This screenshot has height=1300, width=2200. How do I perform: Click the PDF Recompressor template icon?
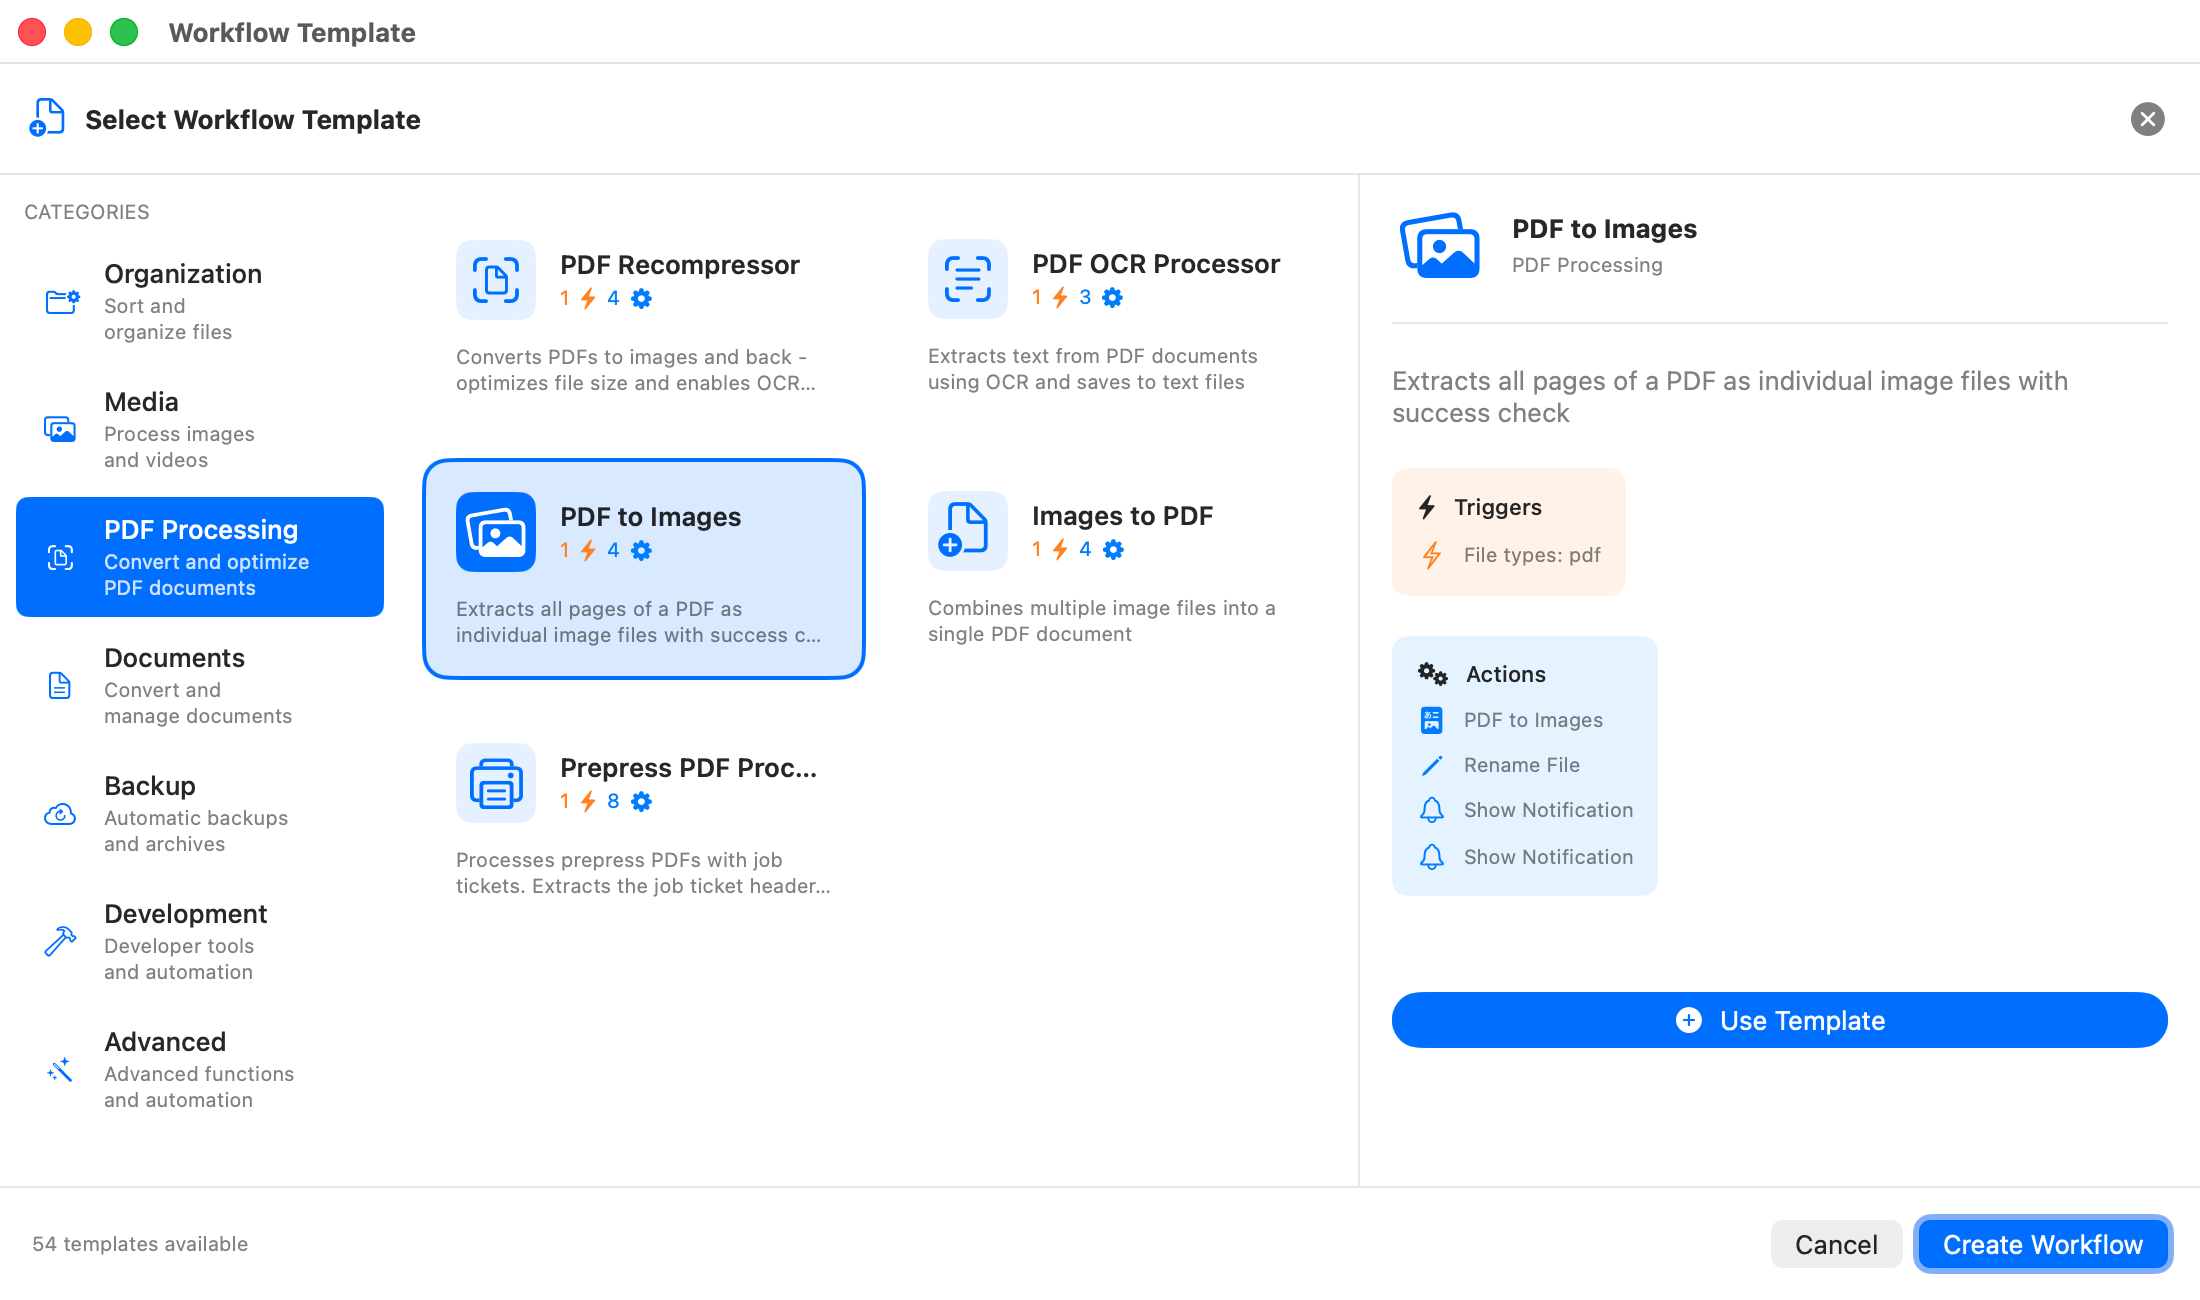coord(496,280)
